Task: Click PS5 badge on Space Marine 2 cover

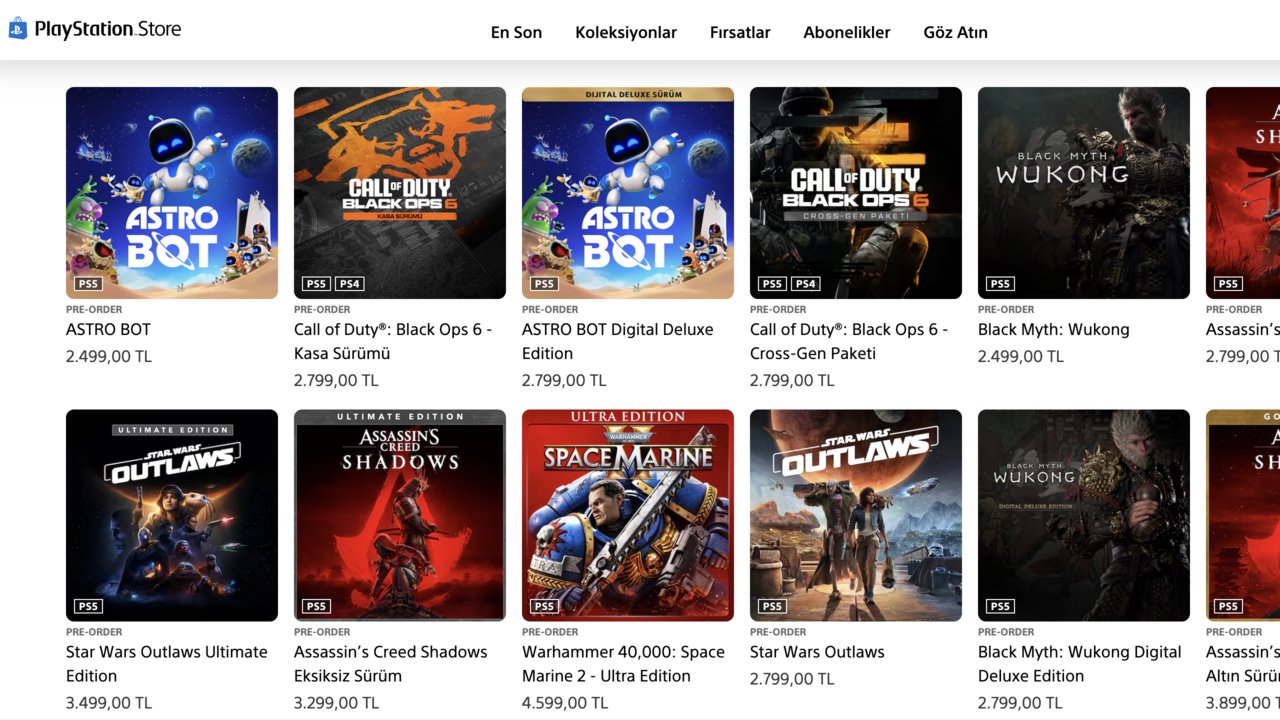Action: [x=544, y=606]
